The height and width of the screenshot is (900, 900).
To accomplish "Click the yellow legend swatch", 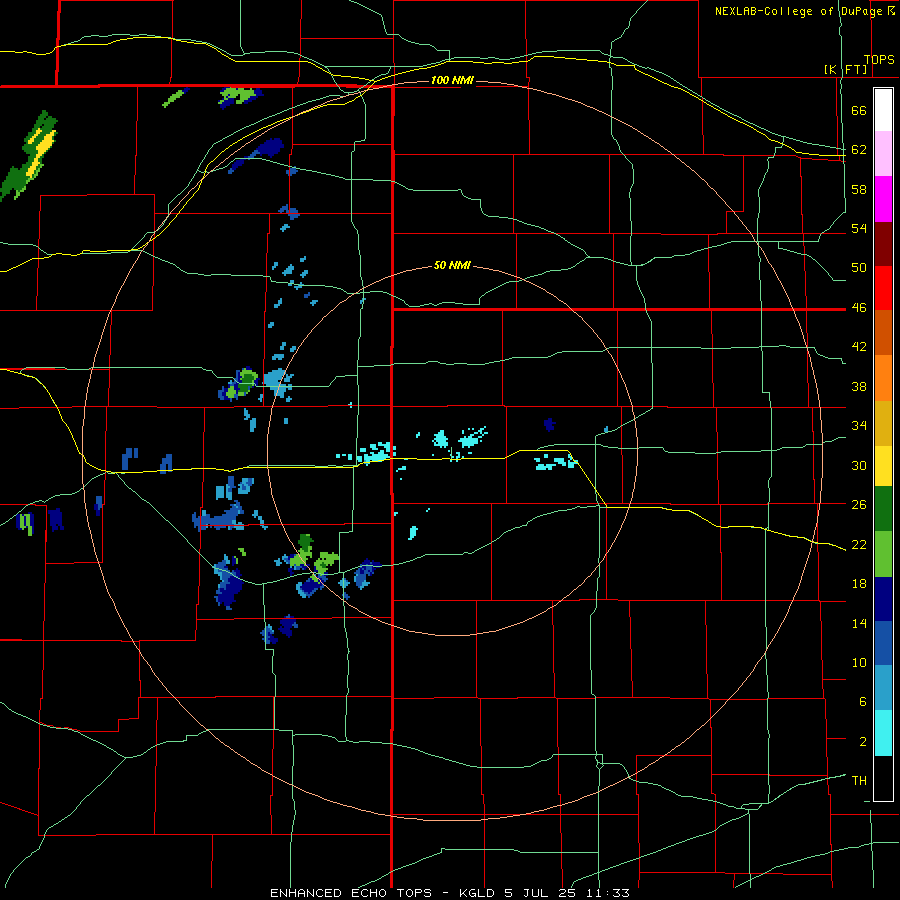I will point(883,465).
